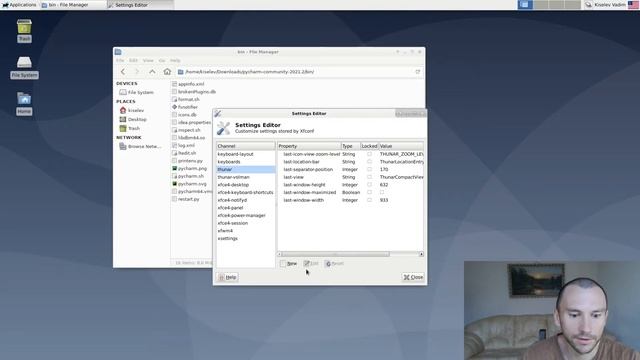Viewport: 640px width, 360px height.
Task: Sort by Type column header
Action: tap(351, 146)
